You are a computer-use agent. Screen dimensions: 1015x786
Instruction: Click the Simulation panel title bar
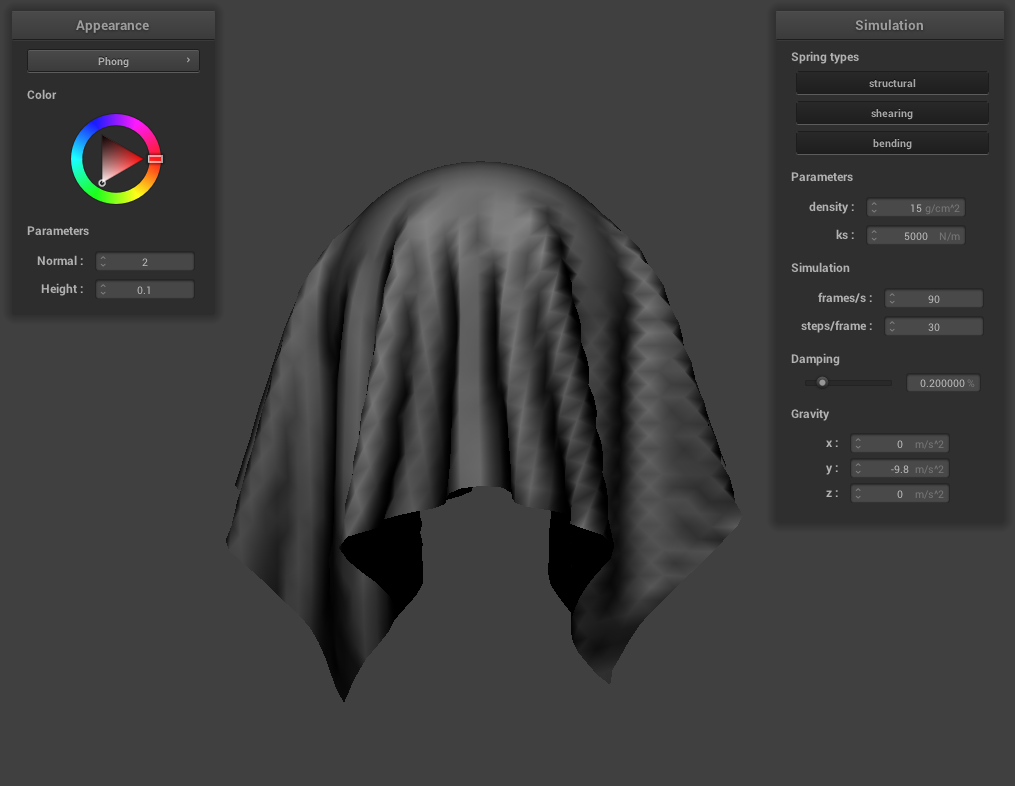point(889,25)
